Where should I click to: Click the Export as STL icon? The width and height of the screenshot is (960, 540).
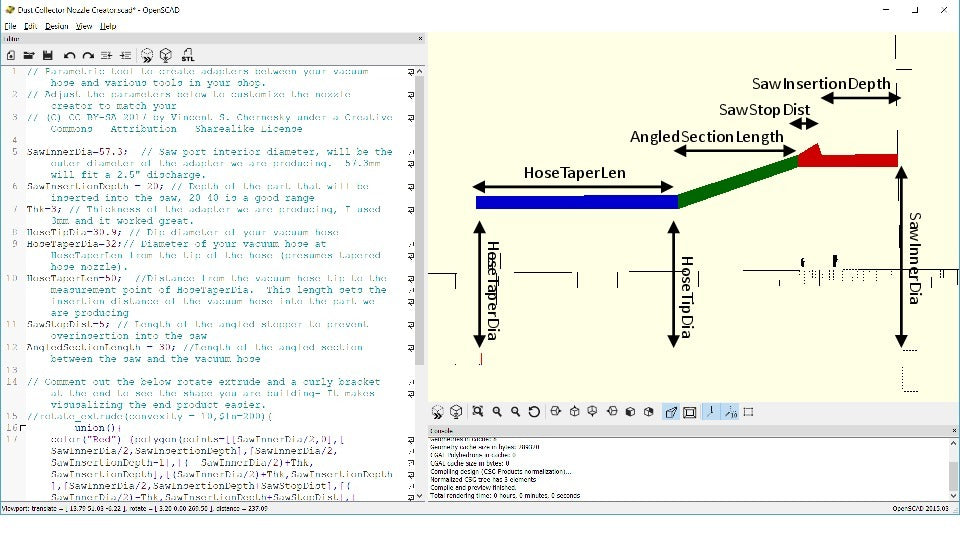[x=188, y=55]
